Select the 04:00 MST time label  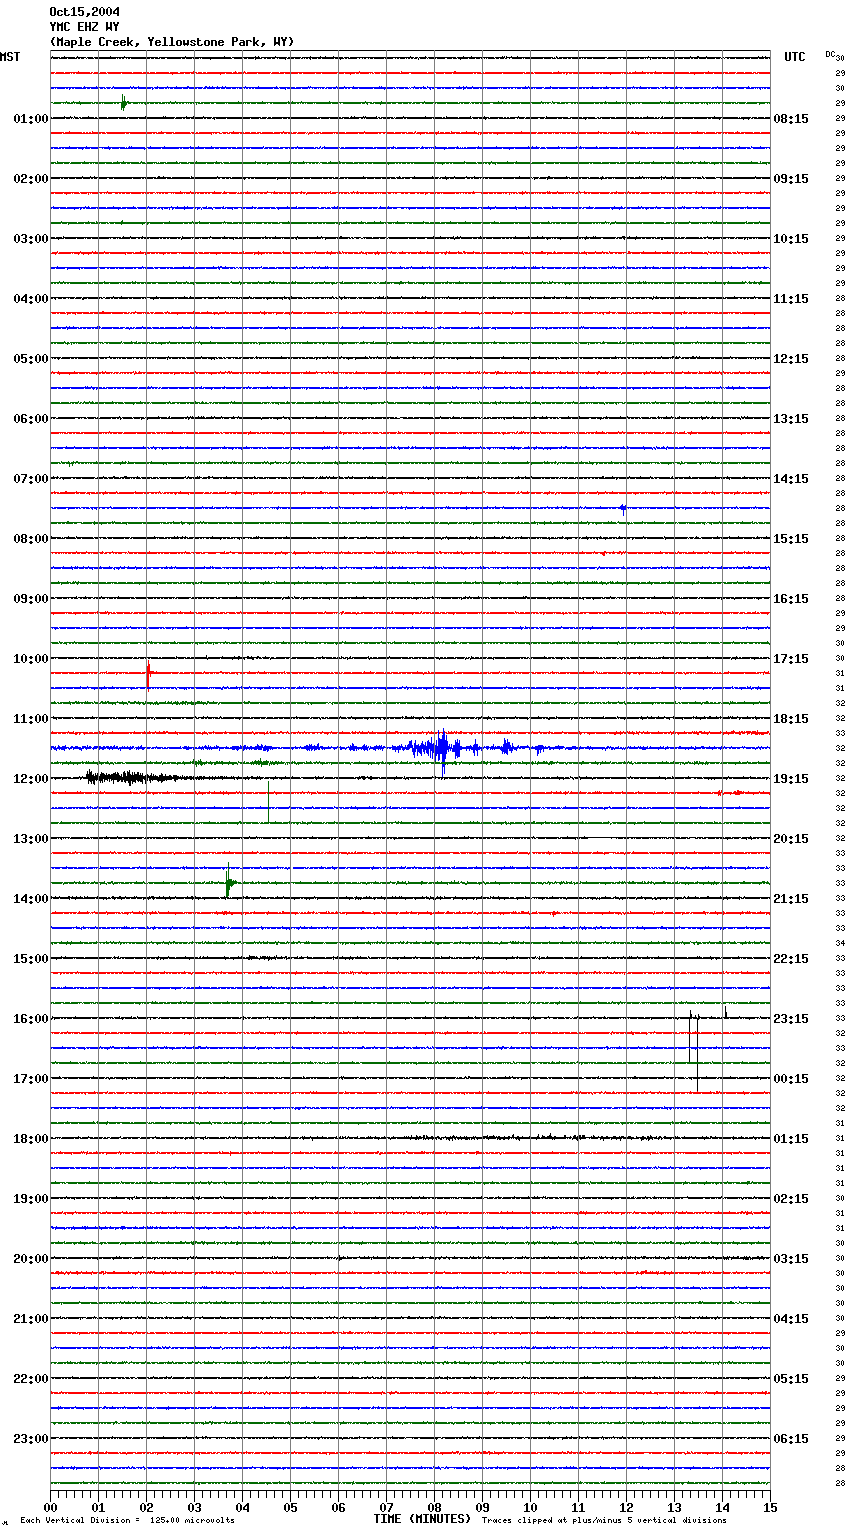tap(31, 299)
